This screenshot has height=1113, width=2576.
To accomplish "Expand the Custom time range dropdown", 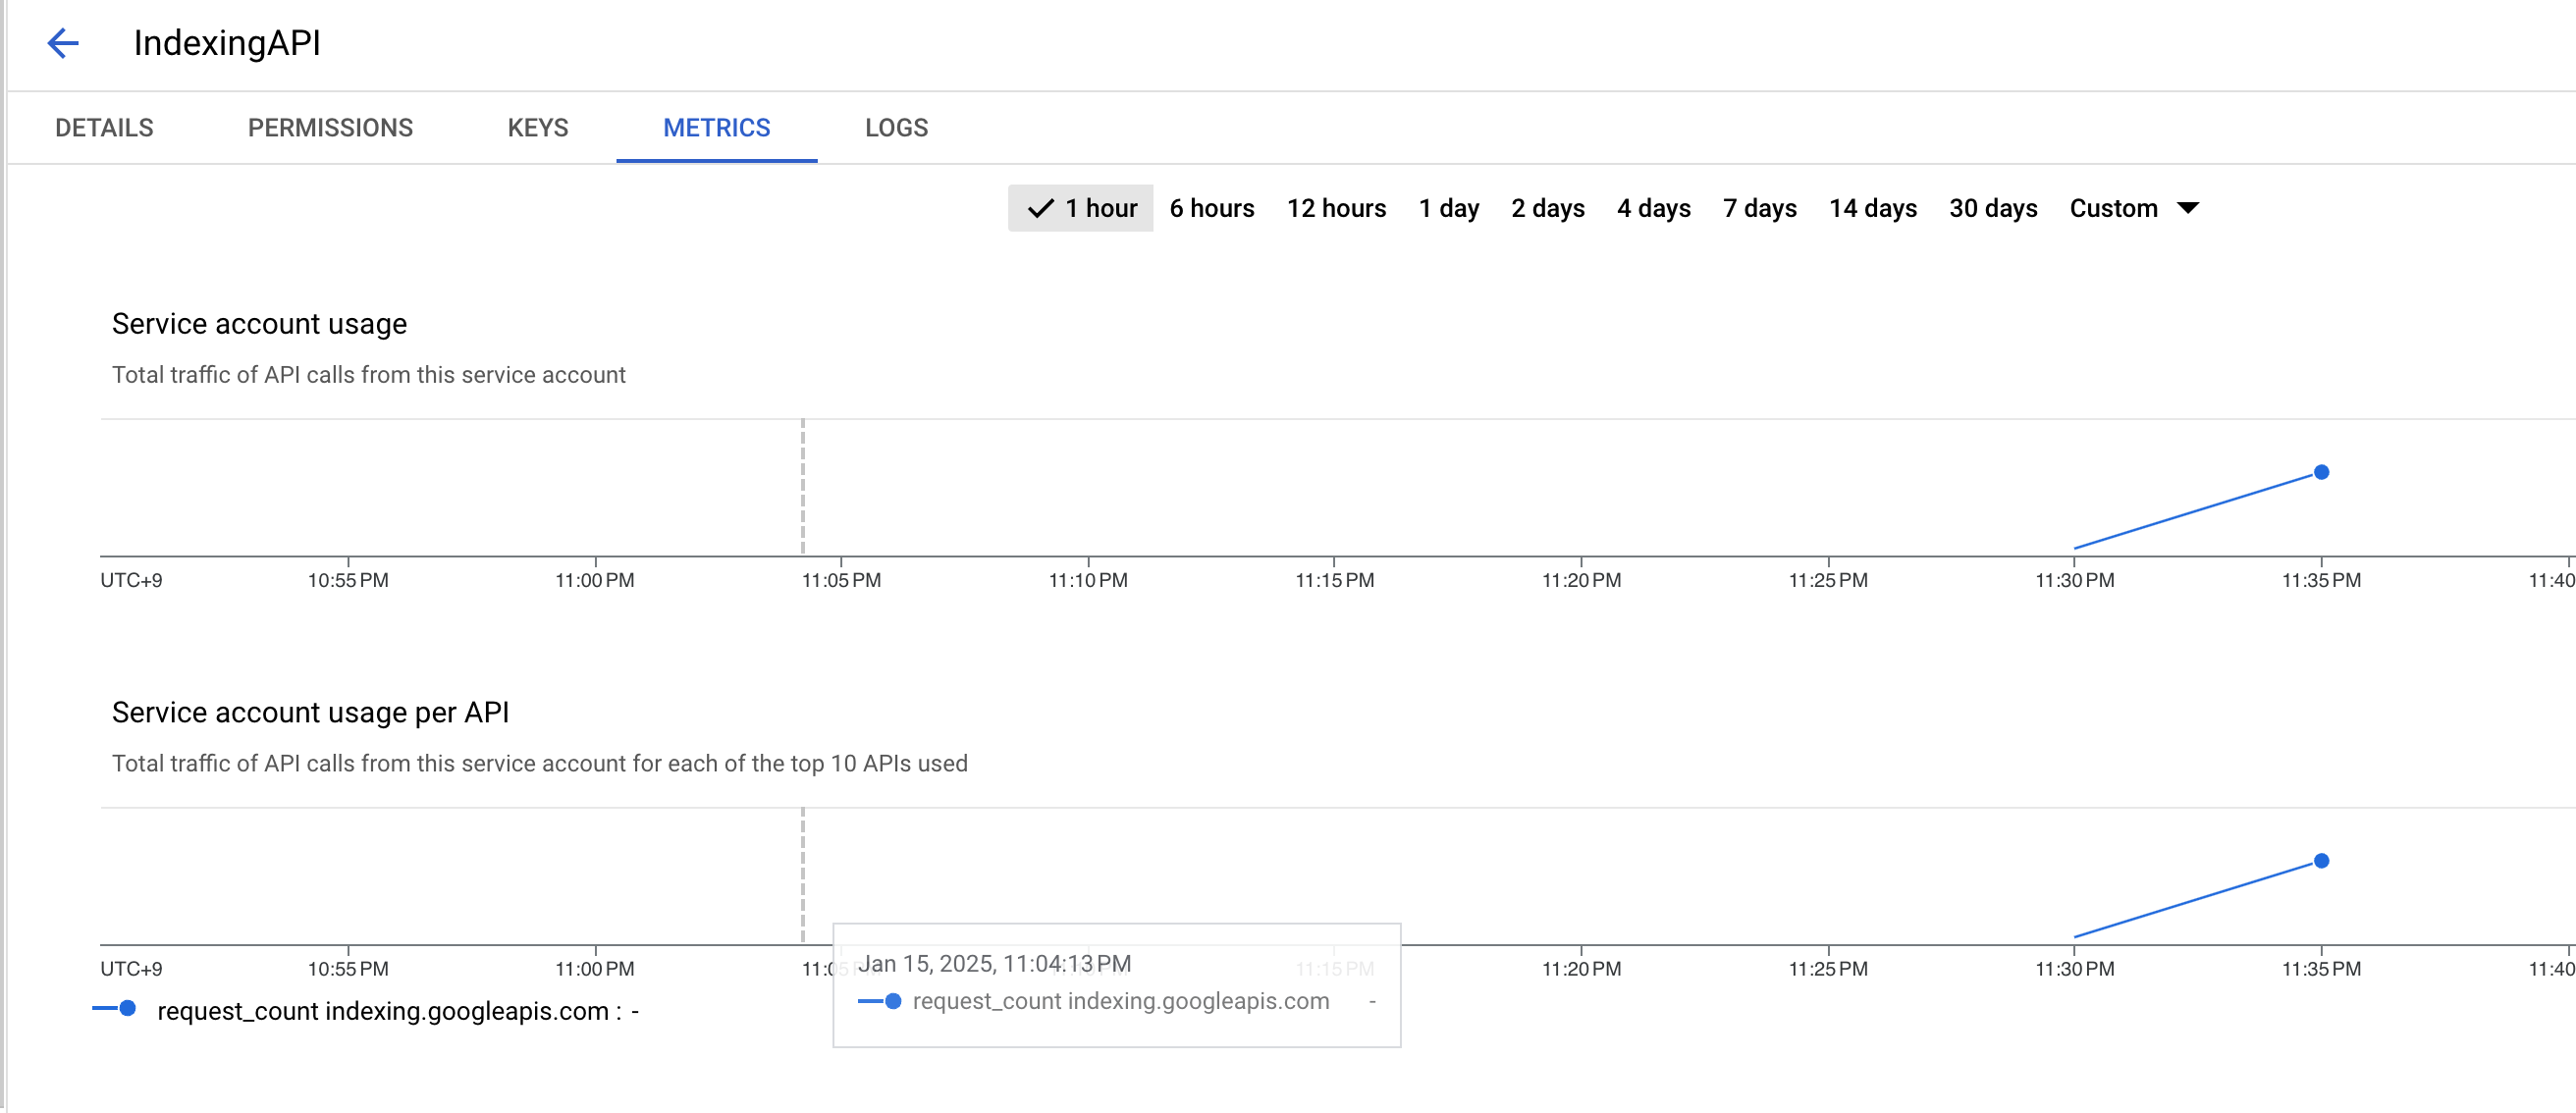I will pyautogui.click(x=2133, y=208).
